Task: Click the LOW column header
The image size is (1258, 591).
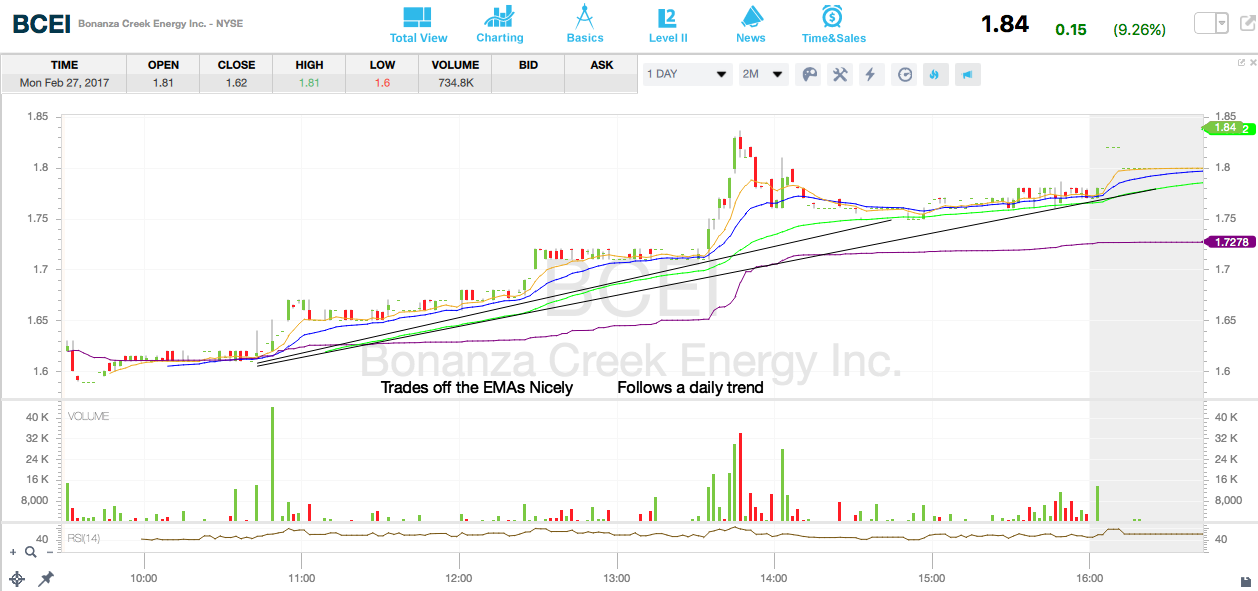Action: pos(382,65)
